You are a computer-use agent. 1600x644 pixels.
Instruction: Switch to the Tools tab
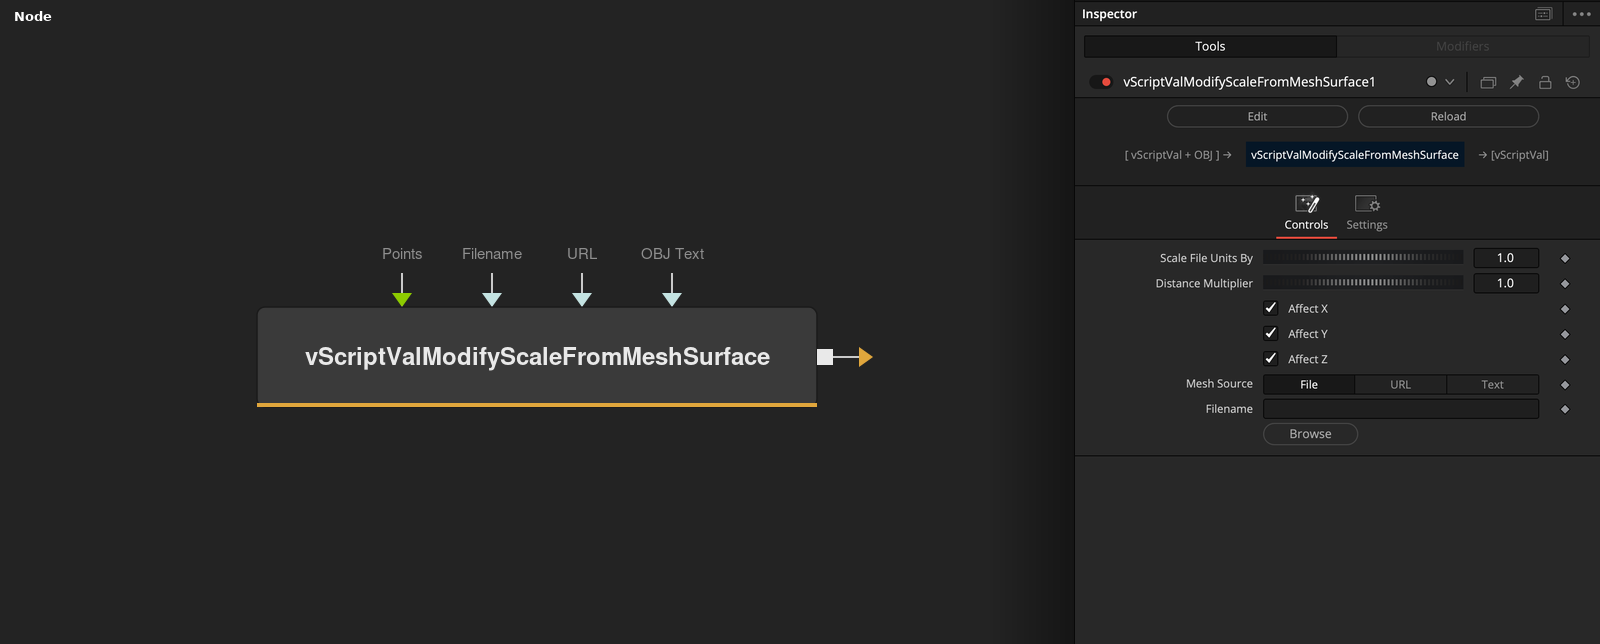1210,46
